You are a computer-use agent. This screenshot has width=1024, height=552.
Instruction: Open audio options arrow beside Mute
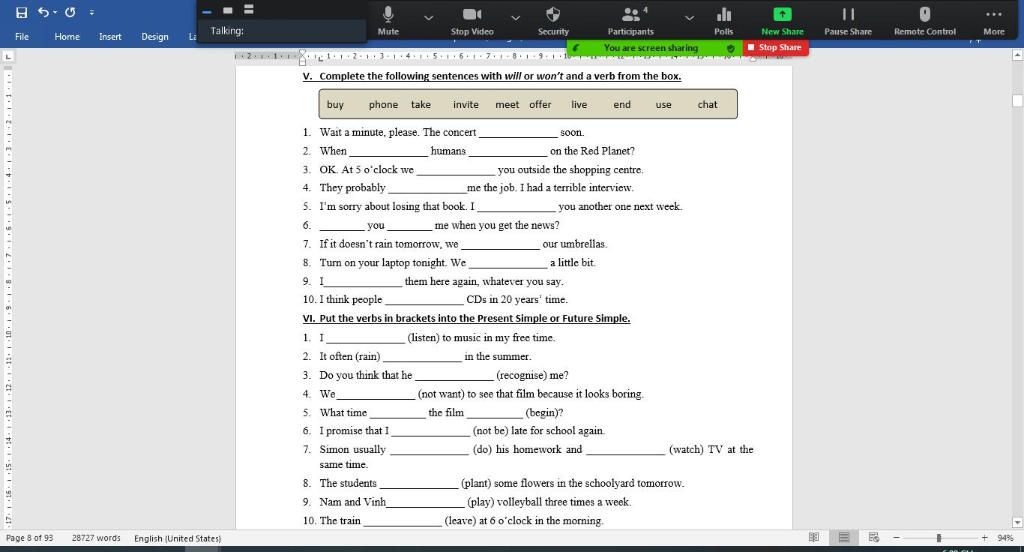[428, 18]
